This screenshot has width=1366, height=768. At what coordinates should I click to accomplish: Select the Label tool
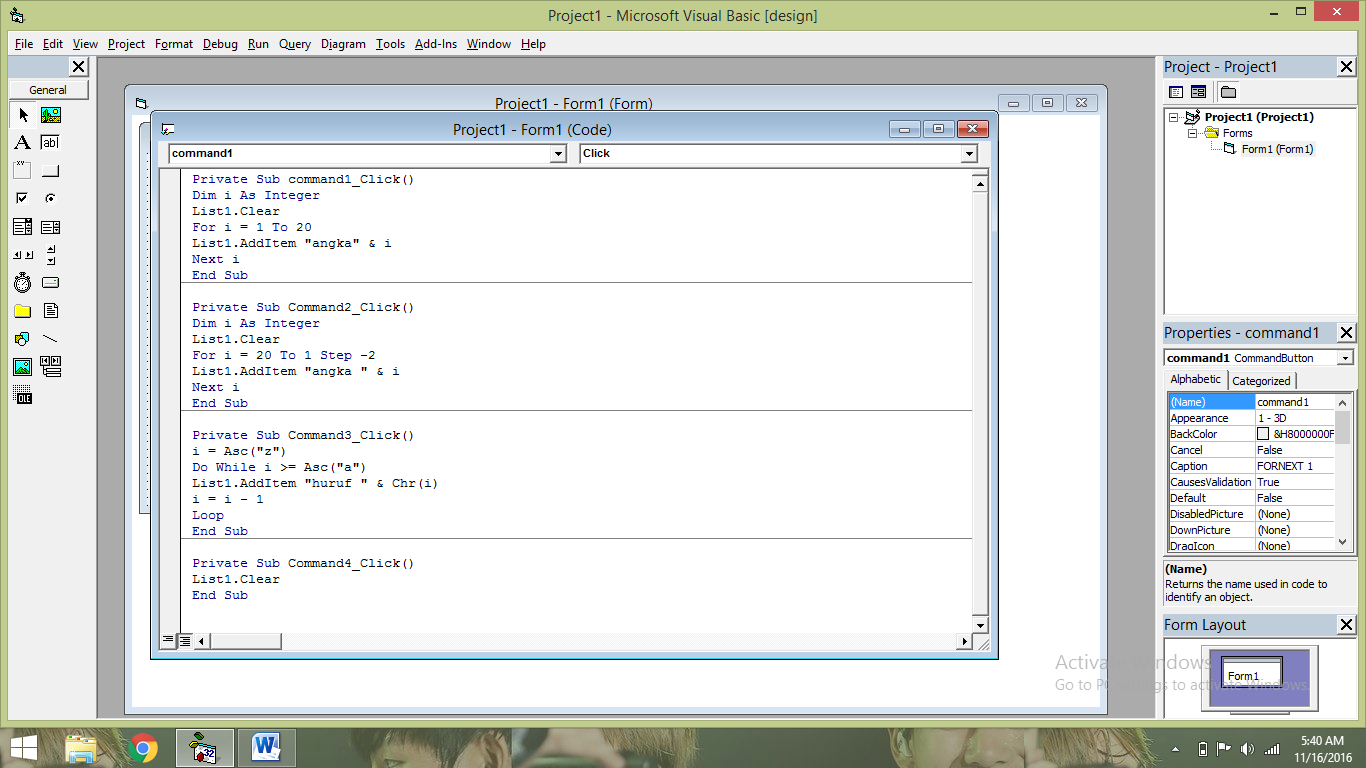click(23, 142)
